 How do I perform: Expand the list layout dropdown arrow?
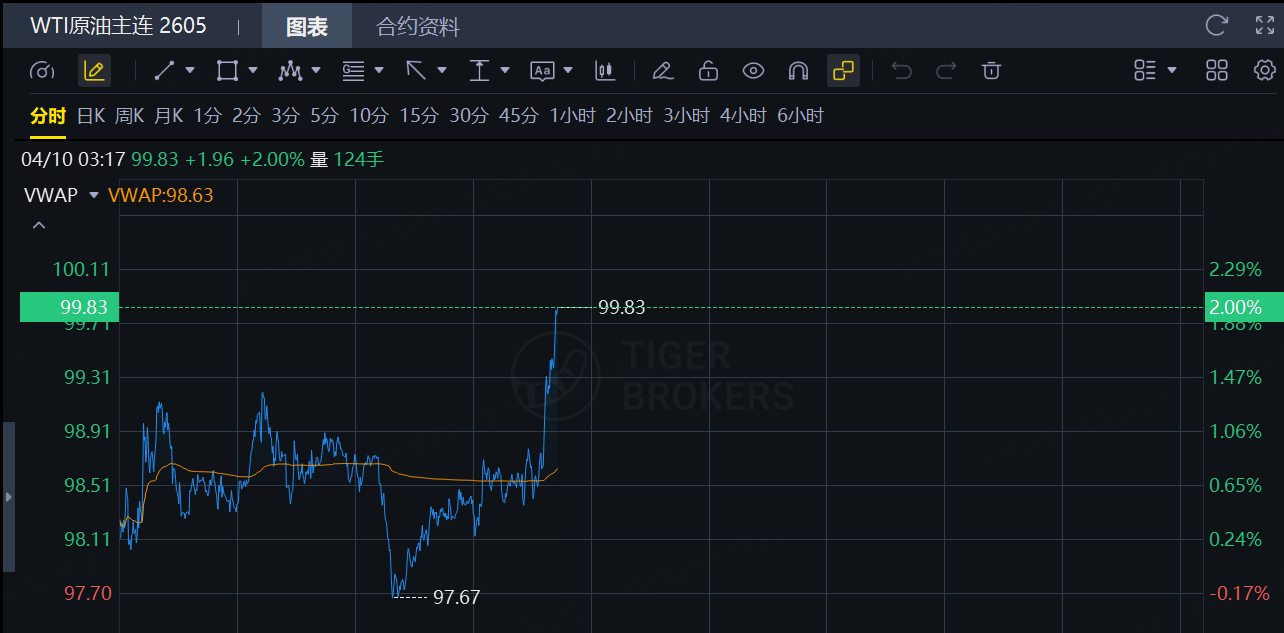click(x=1172, y=71)
